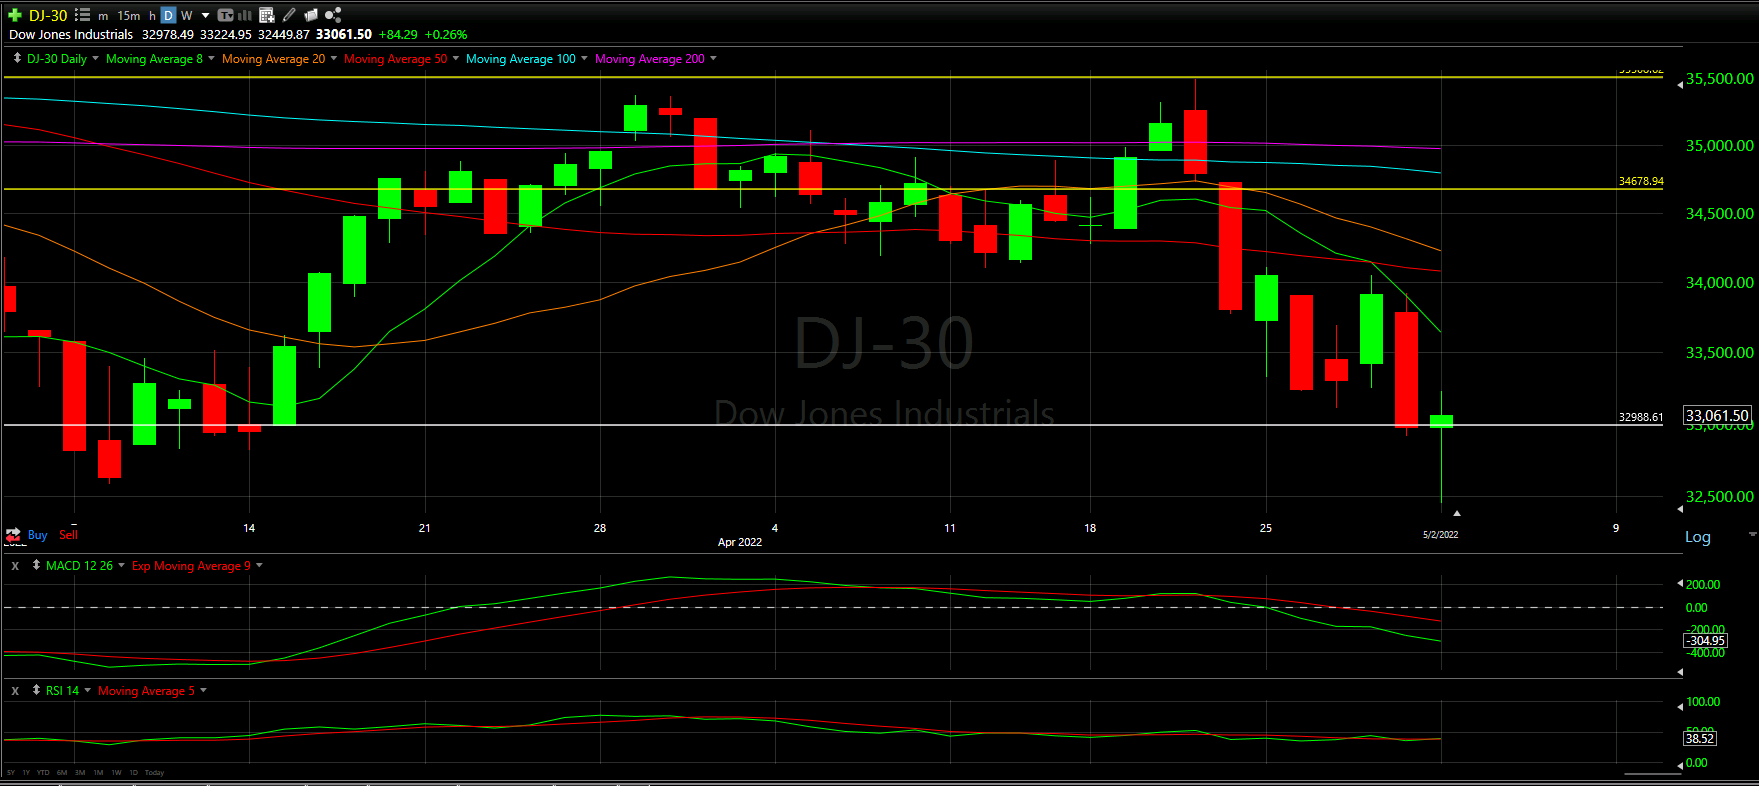Click the red Sell link

68,535
